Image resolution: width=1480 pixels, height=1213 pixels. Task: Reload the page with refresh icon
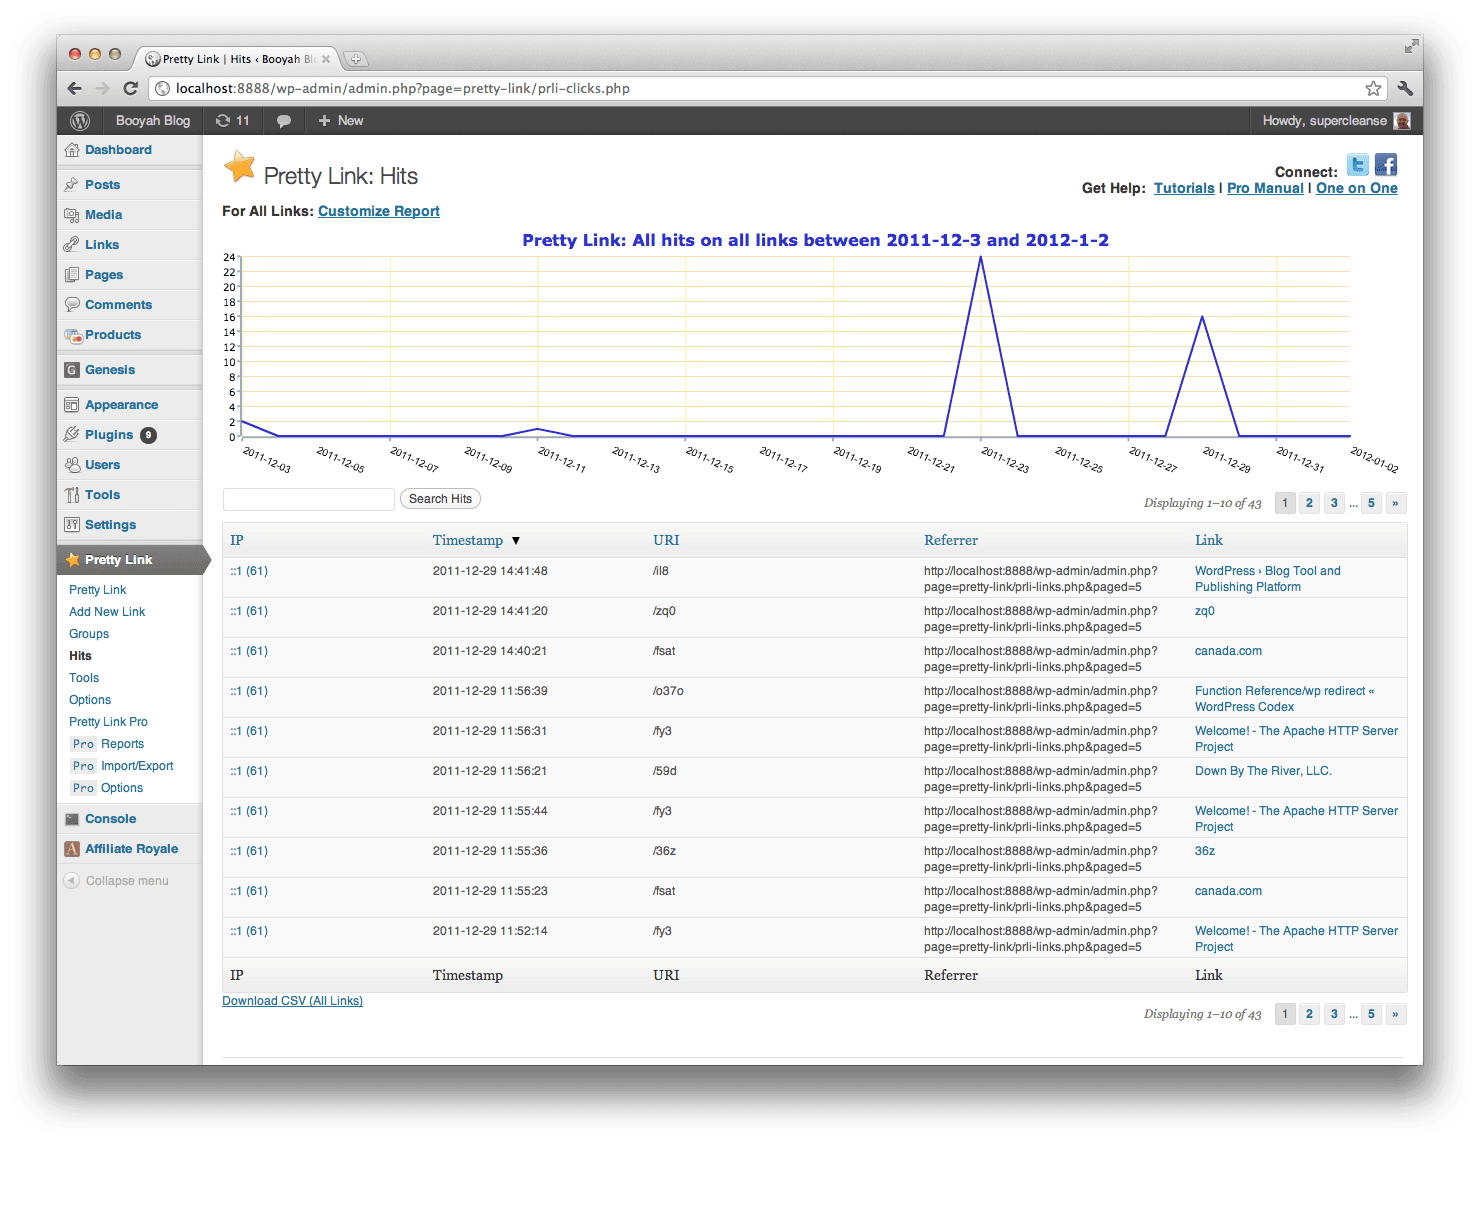click(x=130, y=88)
